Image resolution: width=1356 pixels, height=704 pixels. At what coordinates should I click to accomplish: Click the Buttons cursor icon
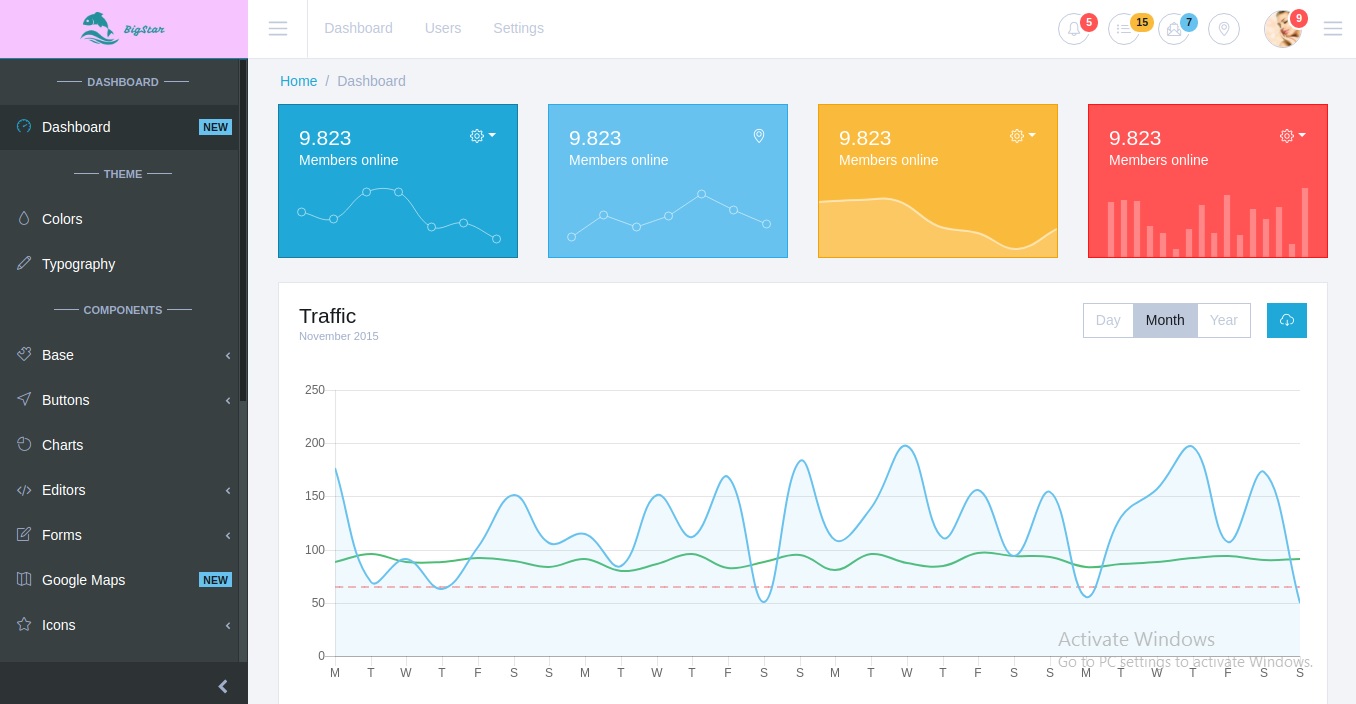coord(25,400)
